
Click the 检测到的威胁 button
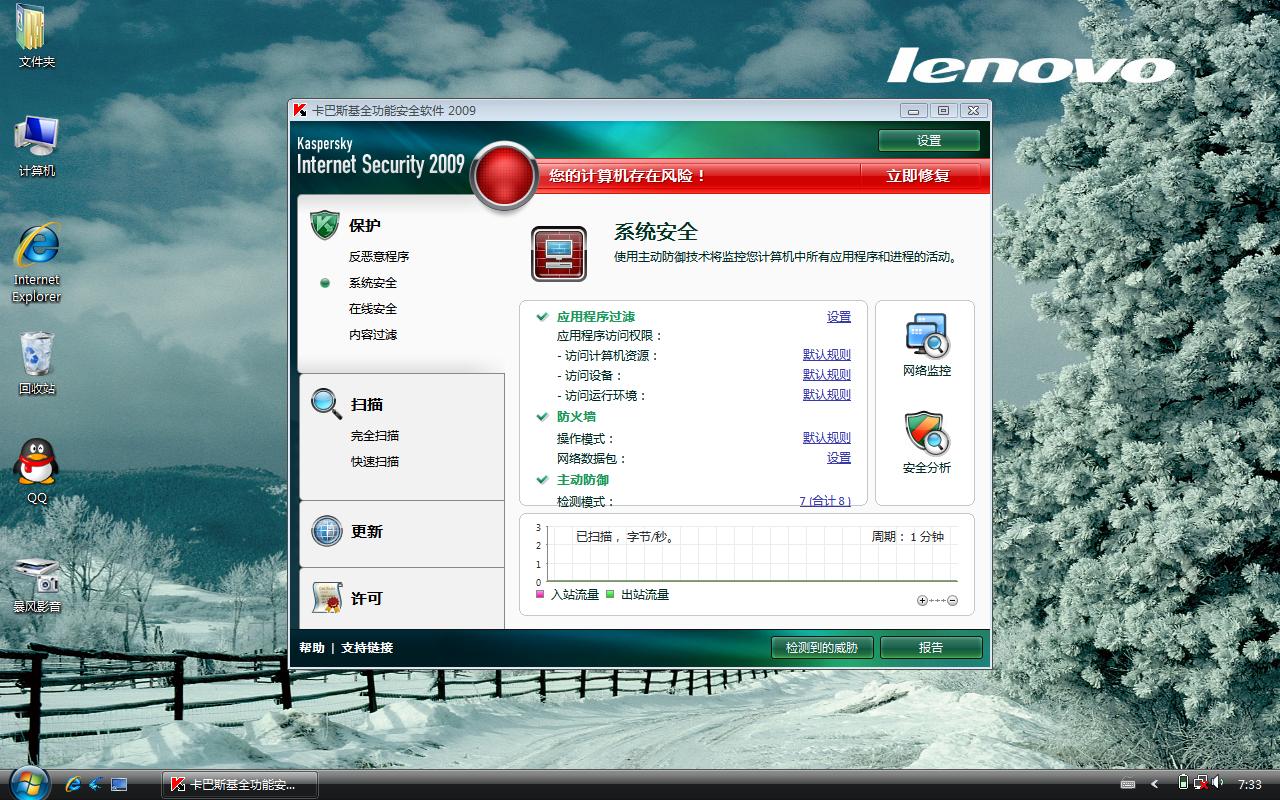[822, 647]
